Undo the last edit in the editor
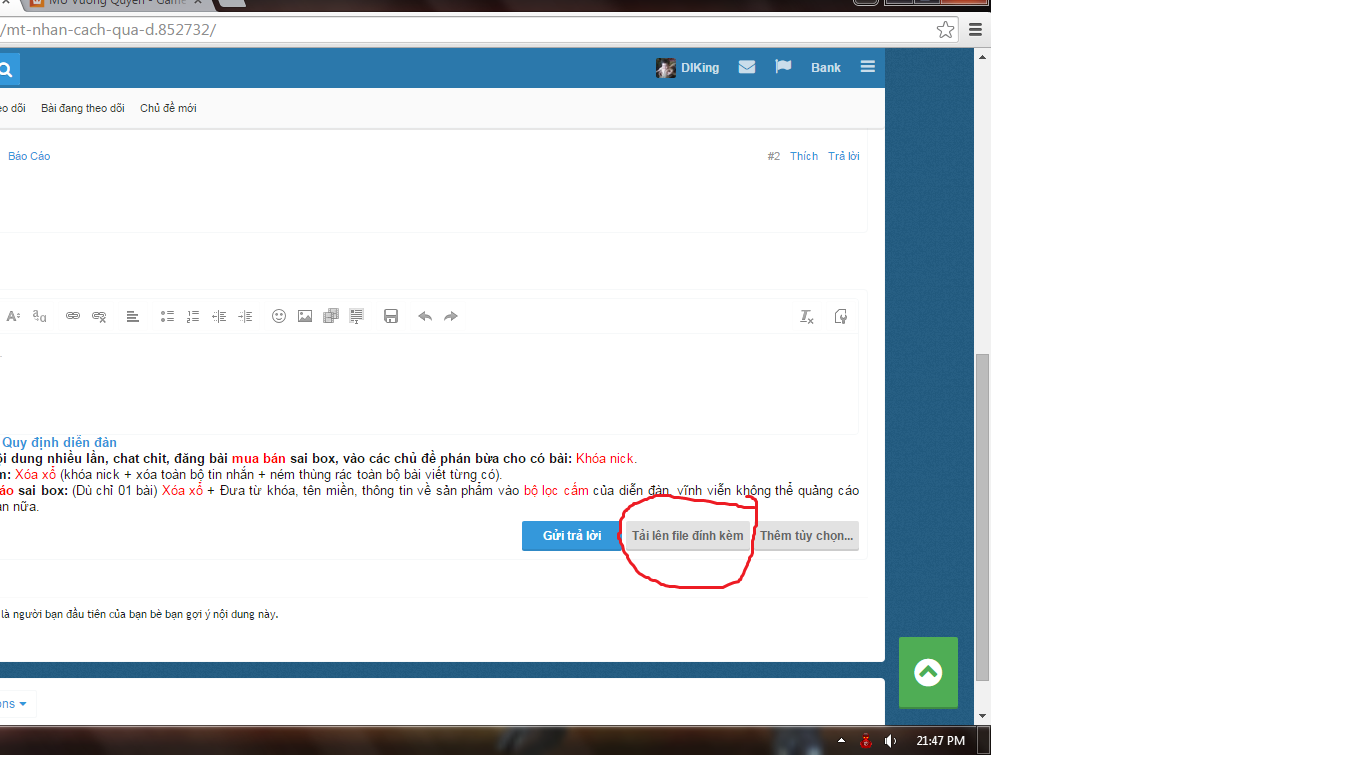Viewport: 1366px width, 768px height. pos(425,316)
